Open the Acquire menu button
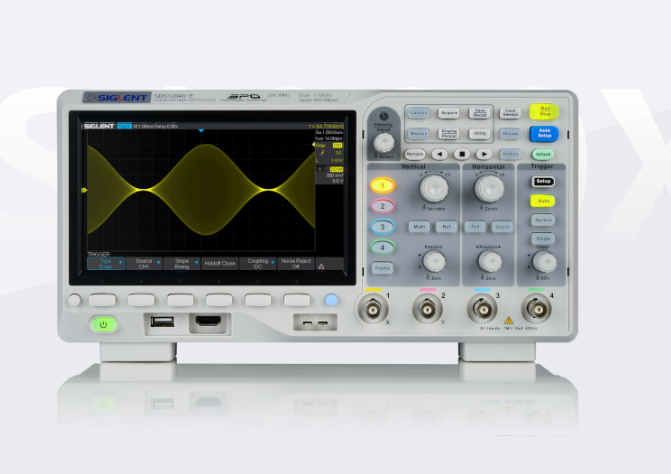 (449, 113)
